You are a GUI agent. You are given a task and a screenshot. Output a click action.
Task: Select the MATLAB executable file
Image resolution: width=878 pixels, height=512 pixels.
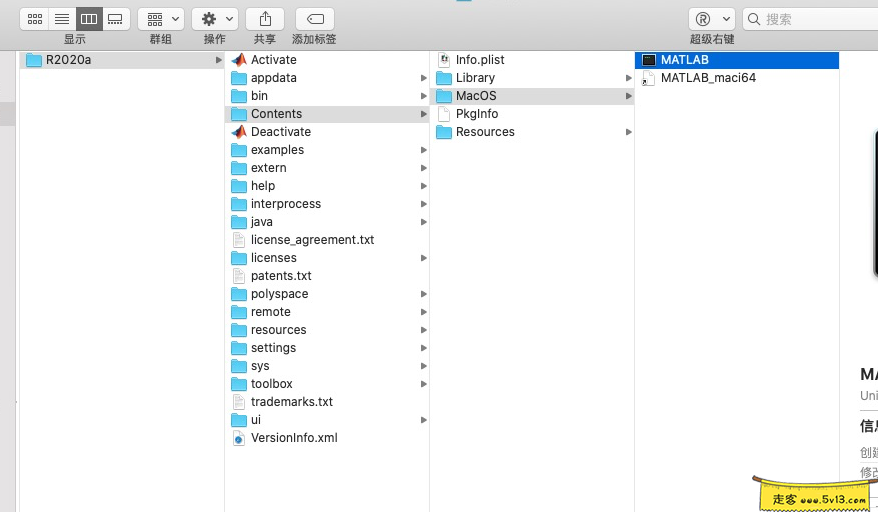684,60
